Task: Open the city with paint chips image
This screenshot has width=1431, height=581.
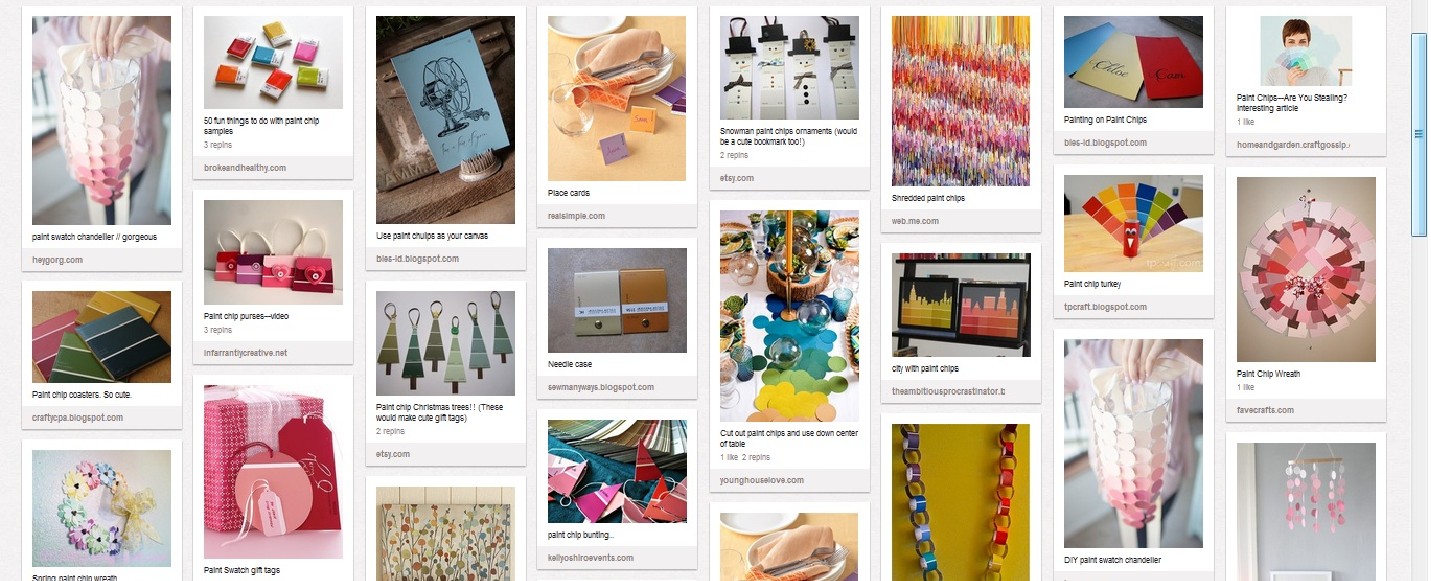Action: 961,305
